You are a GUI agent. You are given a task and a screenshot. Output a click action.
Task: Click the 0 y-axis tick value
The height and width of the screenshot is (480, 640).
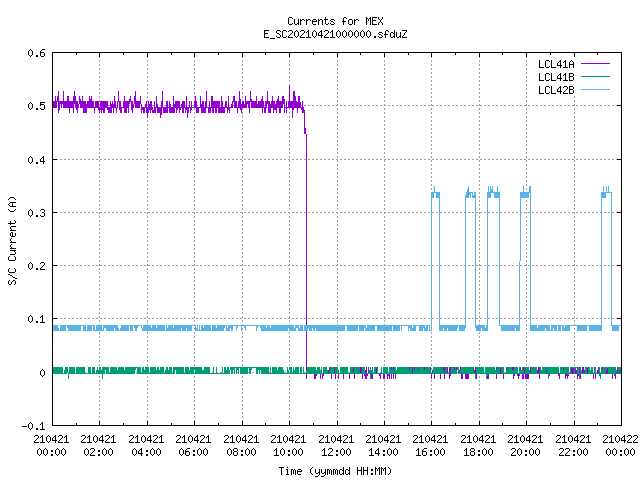coord(42,373)
